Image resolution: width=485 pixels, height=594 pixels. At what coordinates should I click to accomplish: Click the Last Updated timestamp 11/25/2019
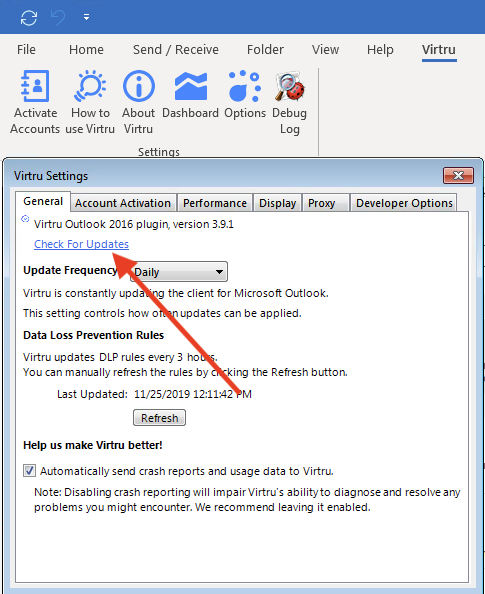(192, 394)
